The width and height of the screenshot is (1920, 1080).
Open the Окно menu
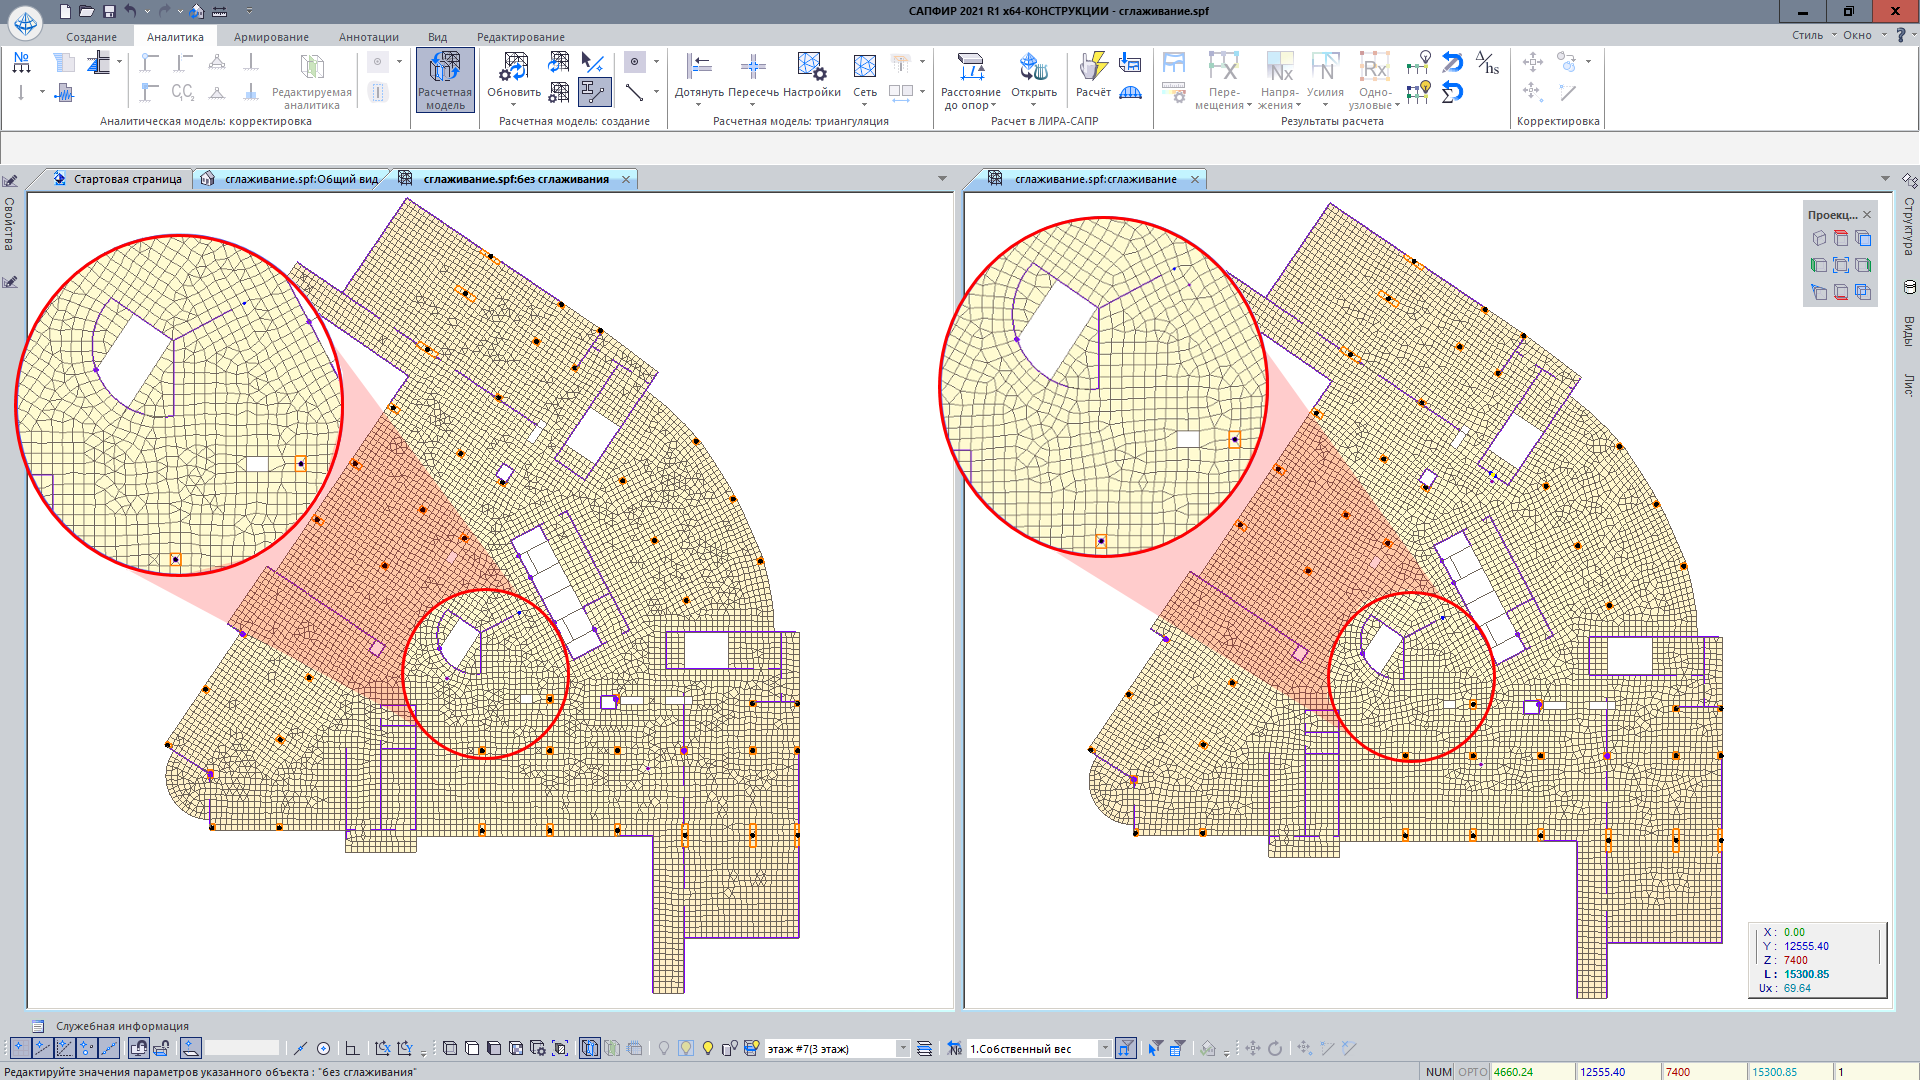pyautogui.click(x=1857, y=35)
